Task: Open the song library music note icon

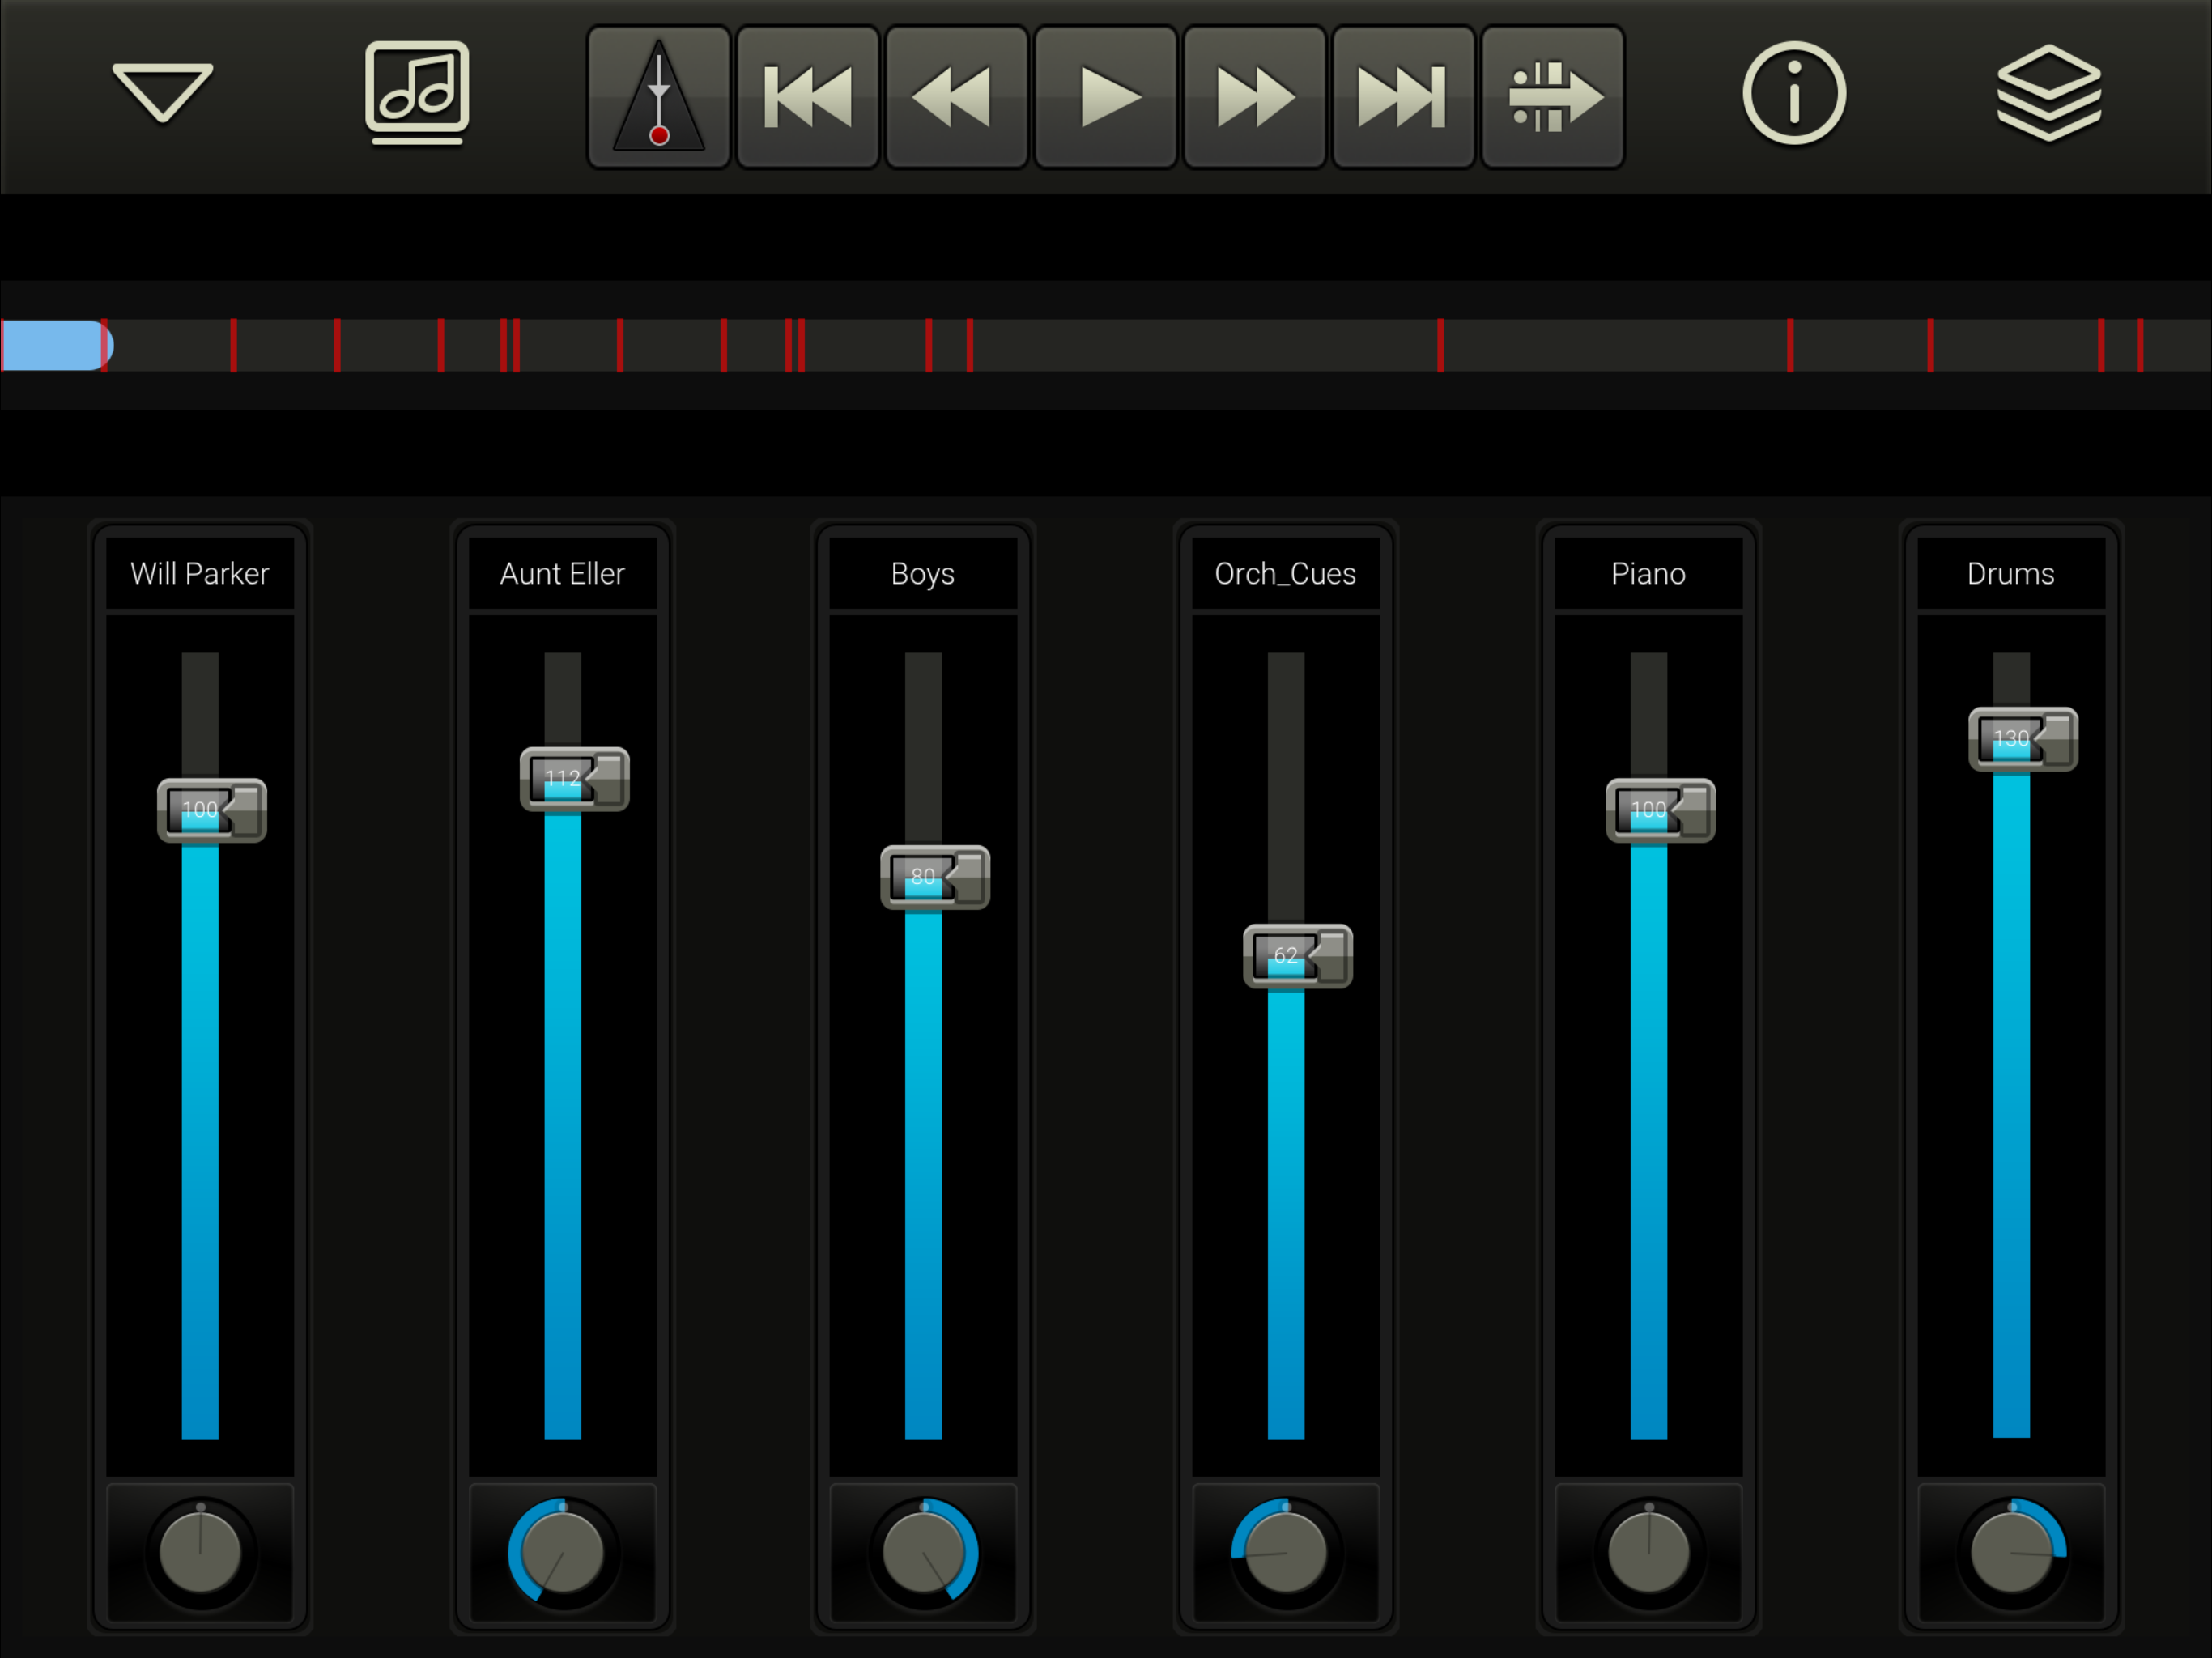Action: (417, 92)
